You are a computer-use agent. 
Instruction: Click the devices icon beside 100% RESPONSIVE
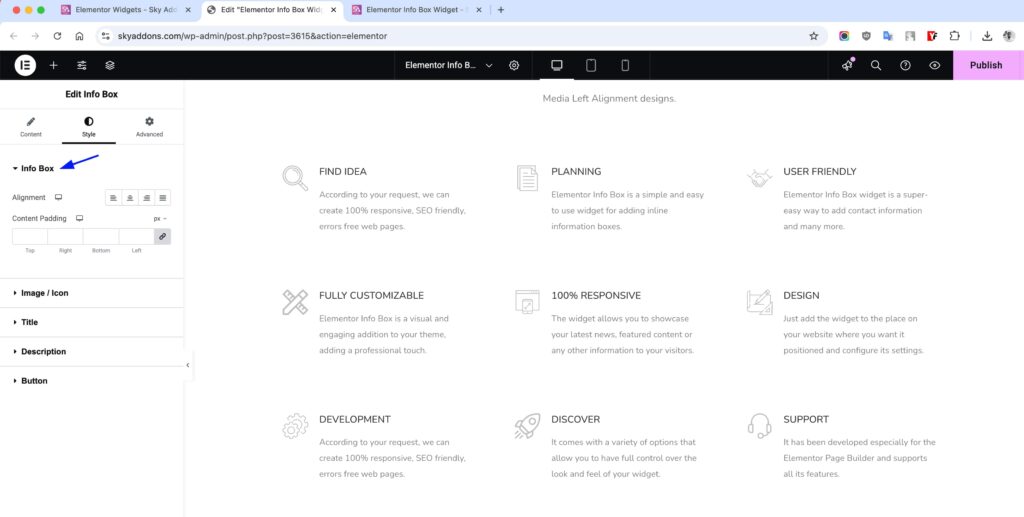(527, 302)
